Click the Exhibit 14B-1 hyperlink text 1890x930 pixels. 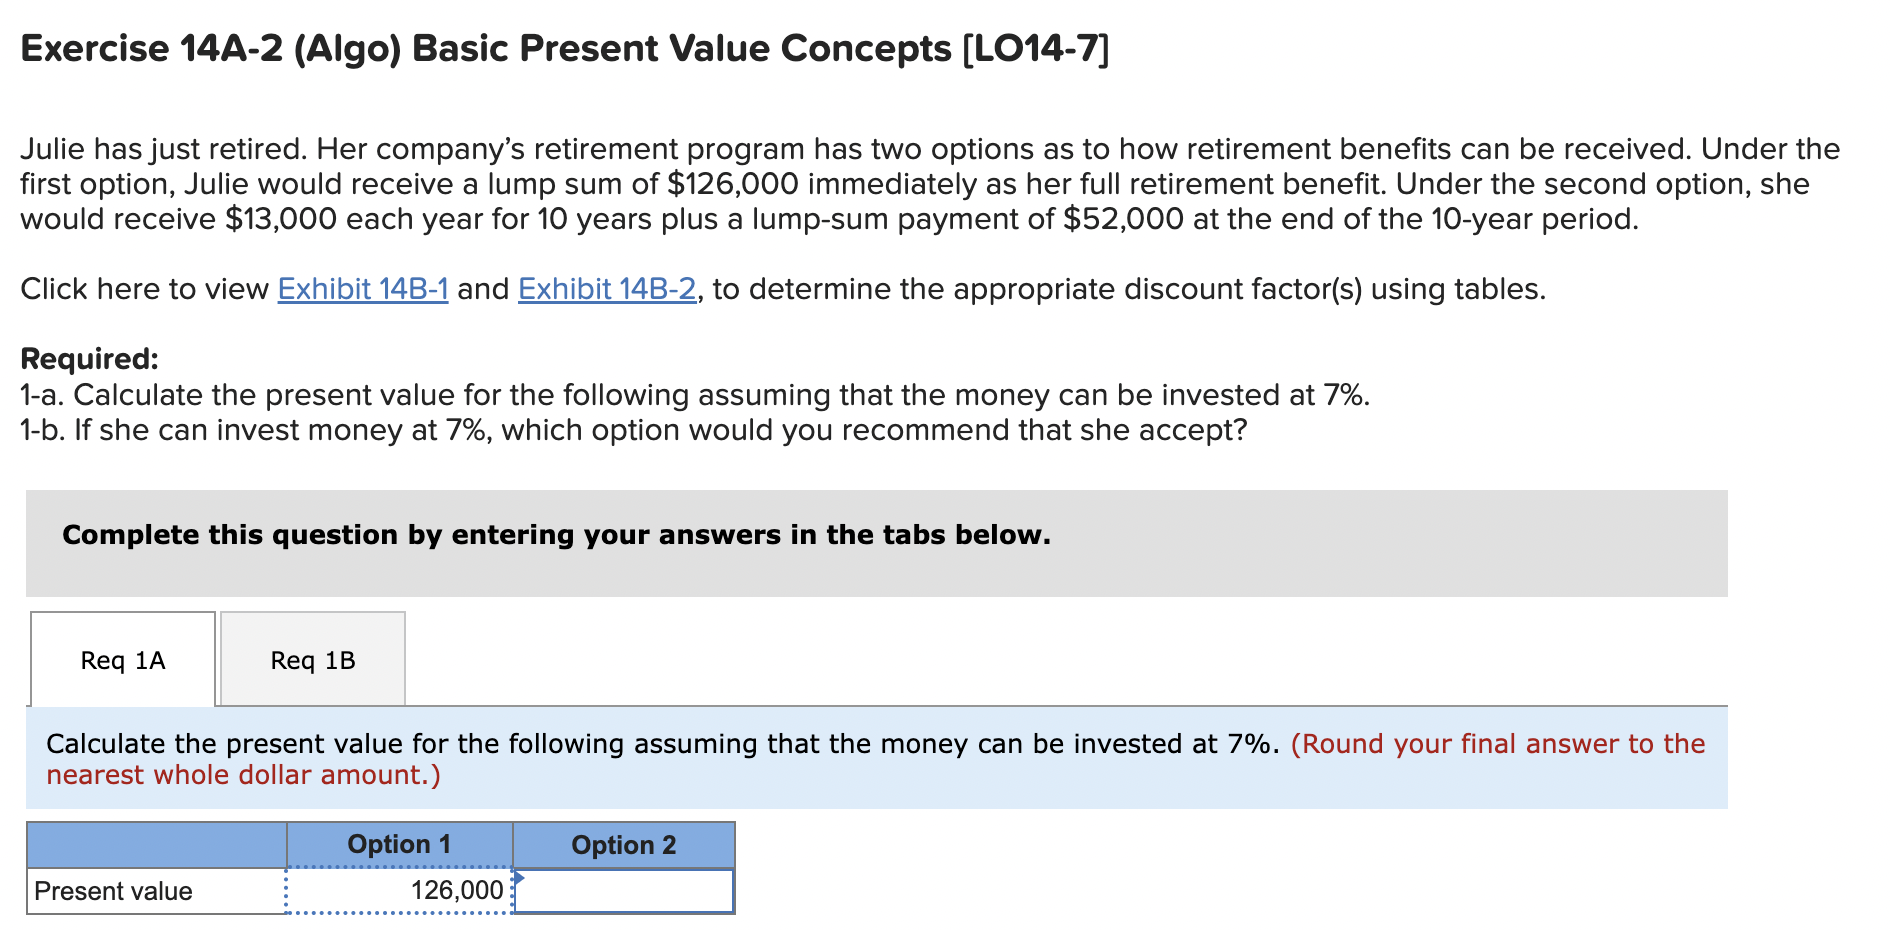tap(362, 289)
